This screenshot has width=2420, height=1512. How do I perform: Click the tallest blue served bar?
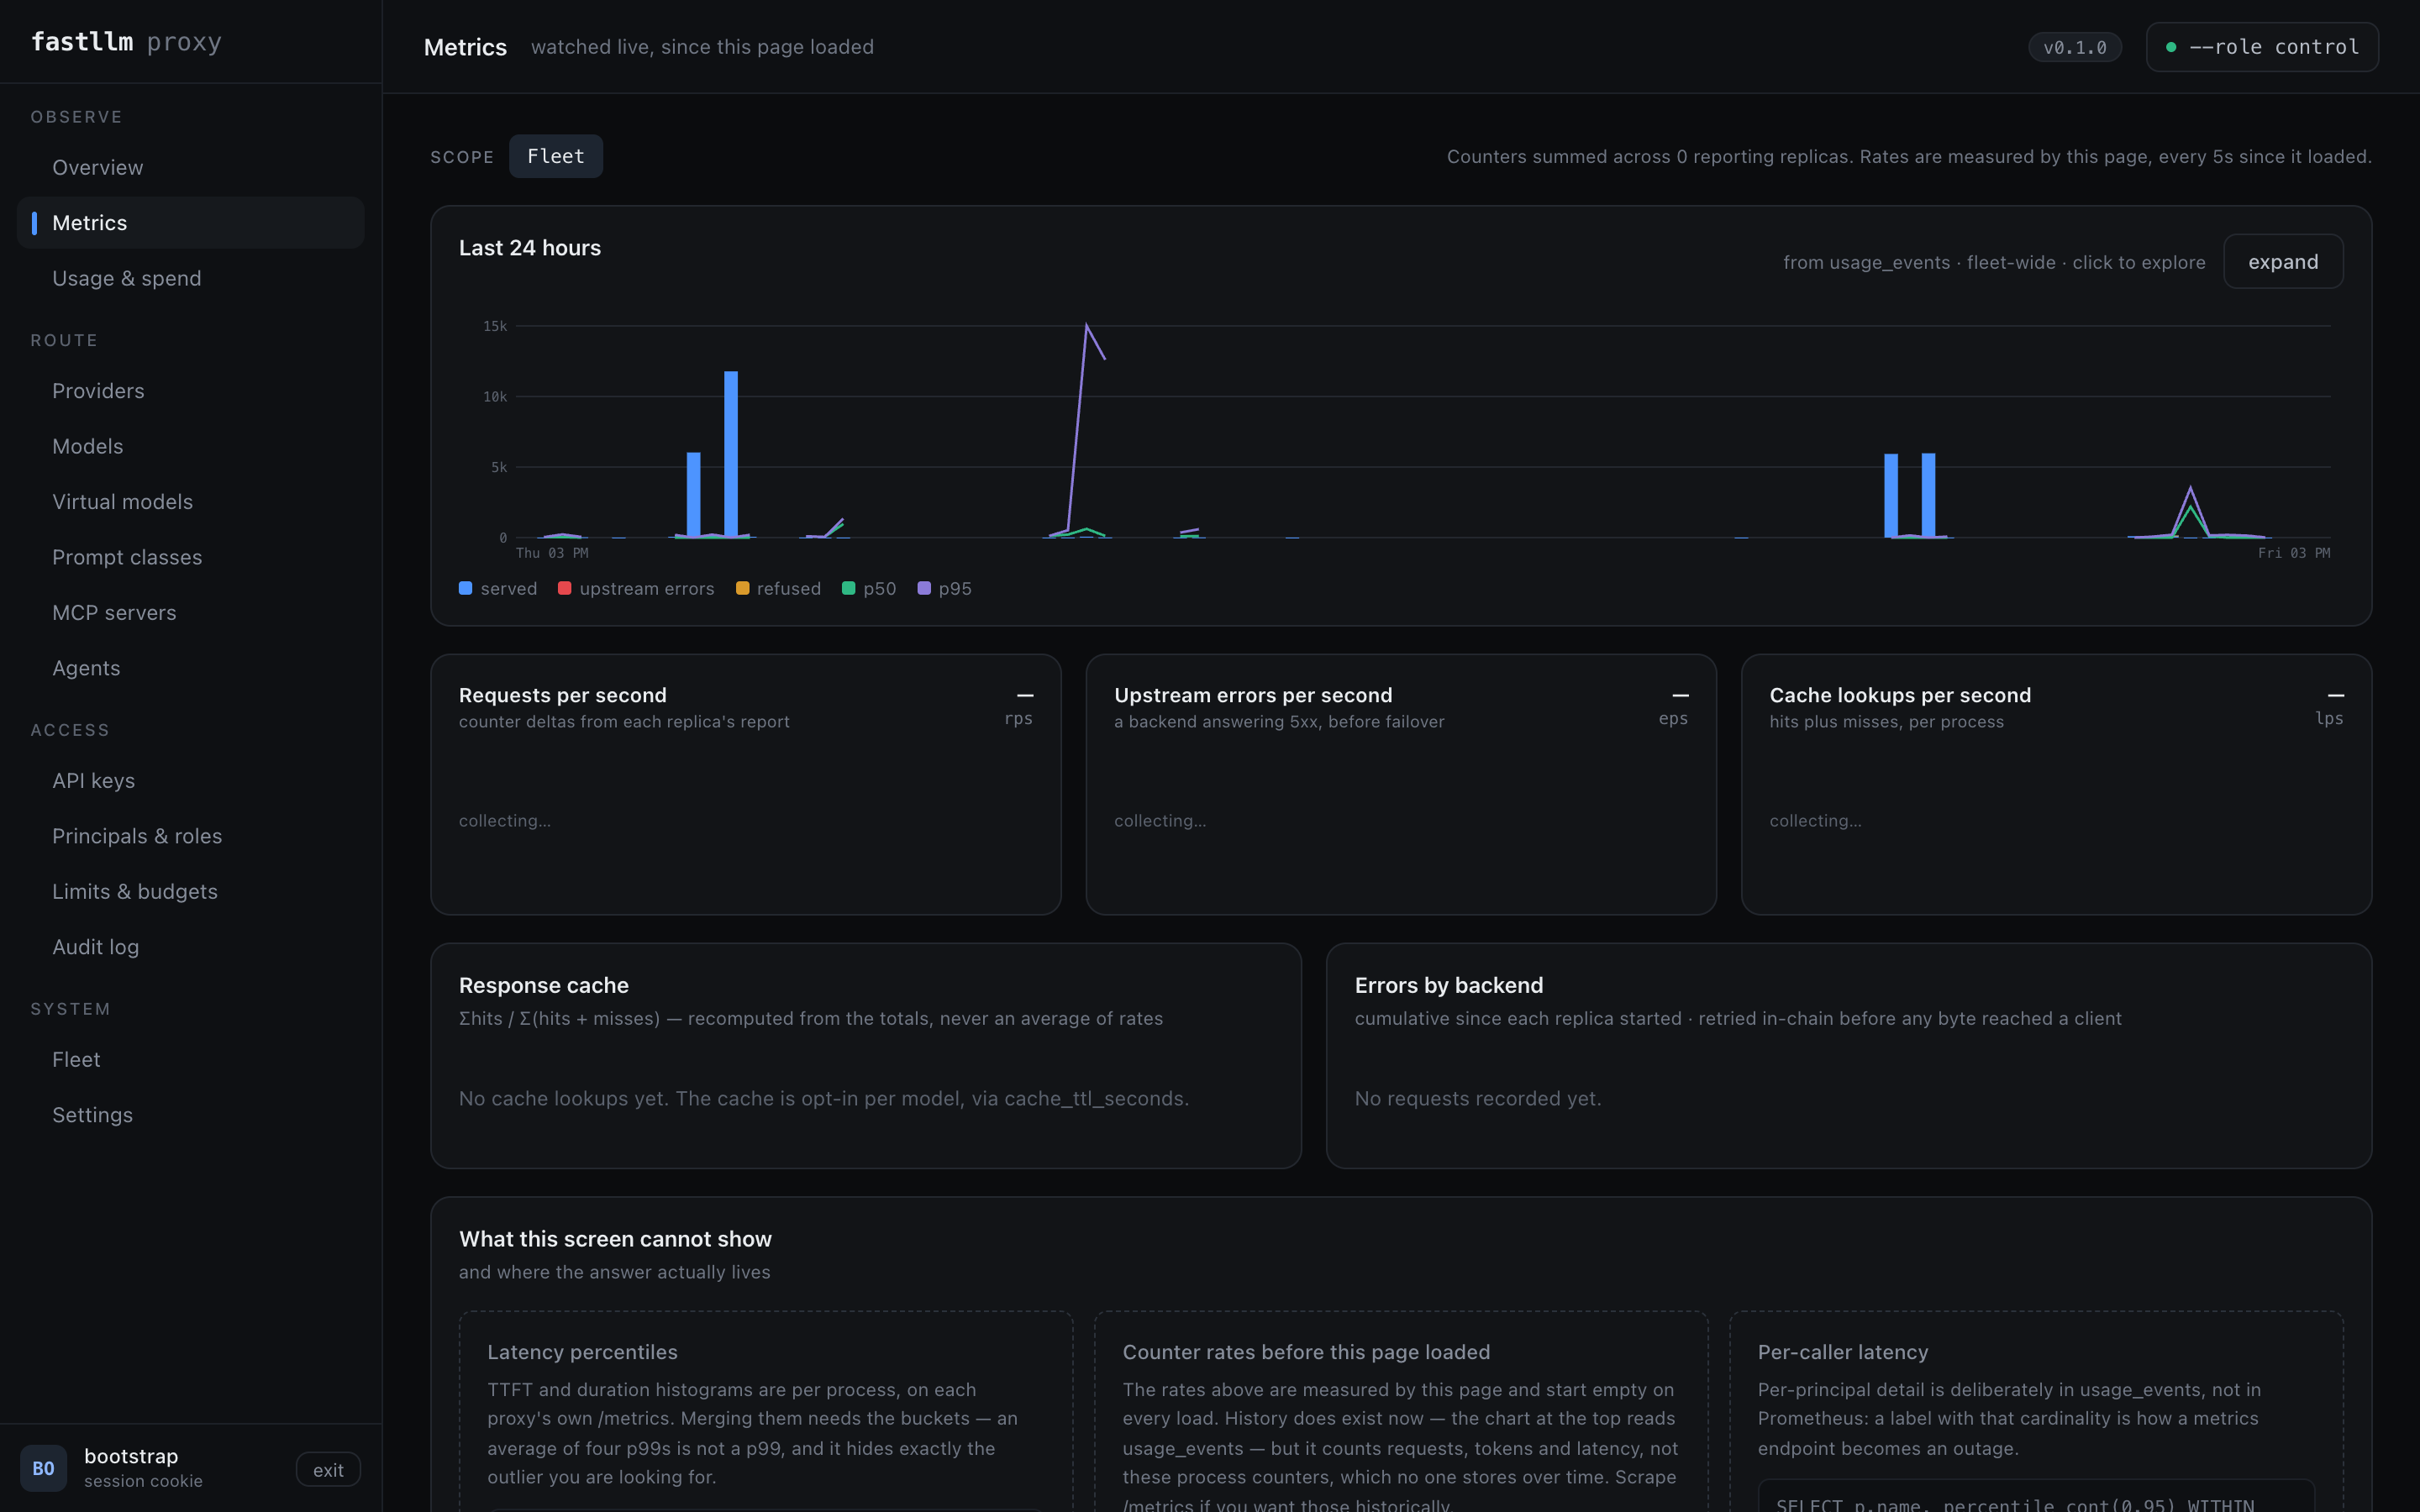[x=731, y=455]
